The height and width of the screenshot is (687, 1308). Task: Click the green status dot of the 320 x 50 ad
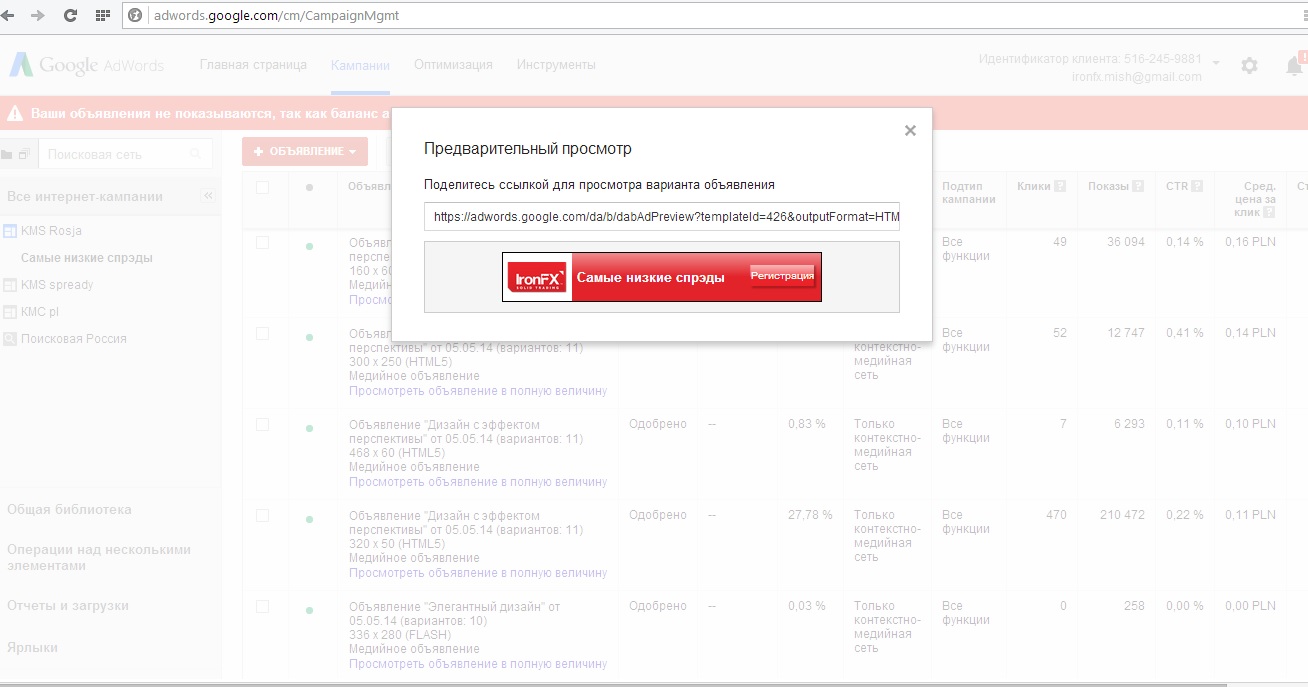coord(309,520)
